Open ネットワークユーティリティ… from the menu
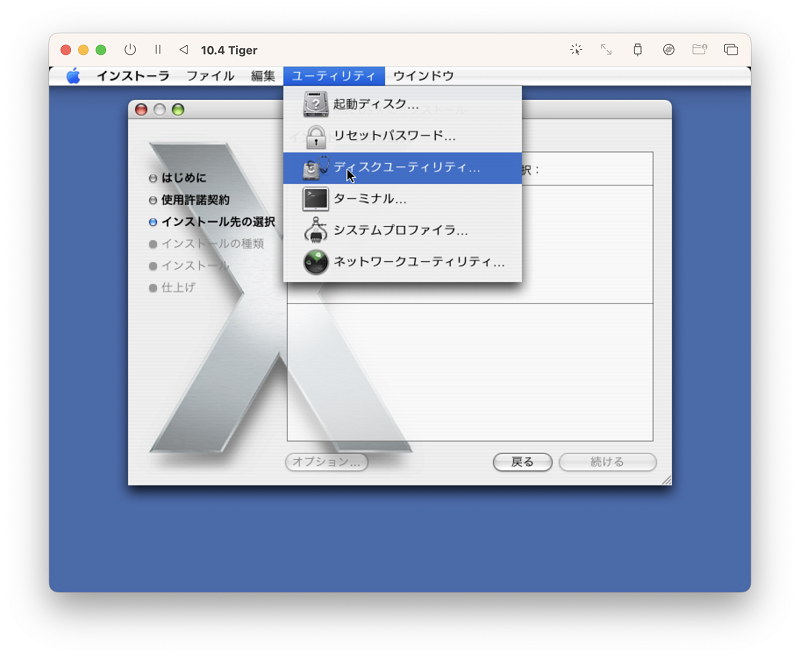 [x=403, y=262]
